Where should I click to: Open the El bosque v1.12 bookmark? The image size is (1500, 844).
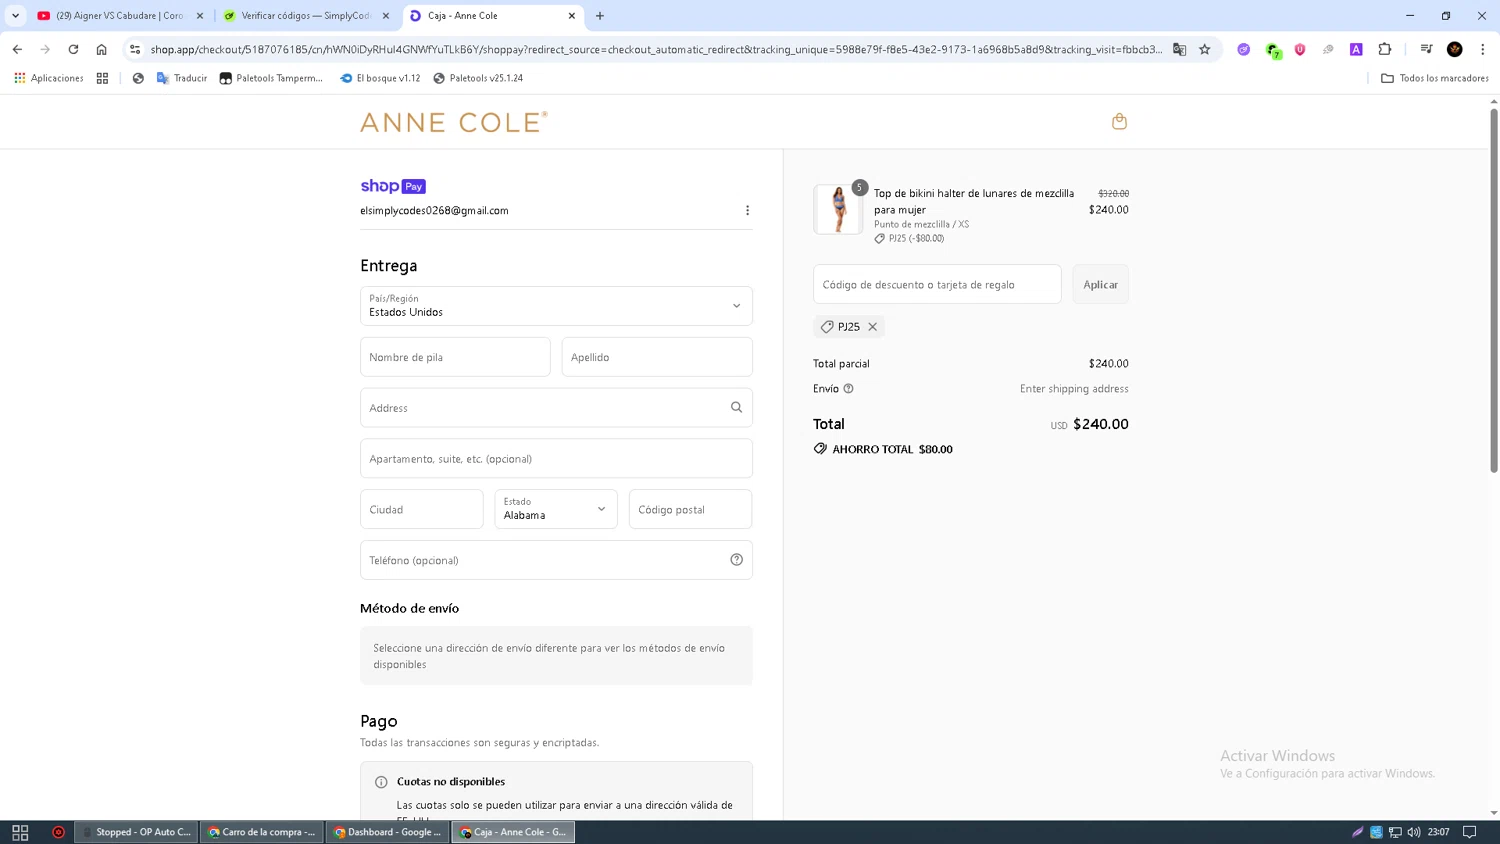(380, 78)
